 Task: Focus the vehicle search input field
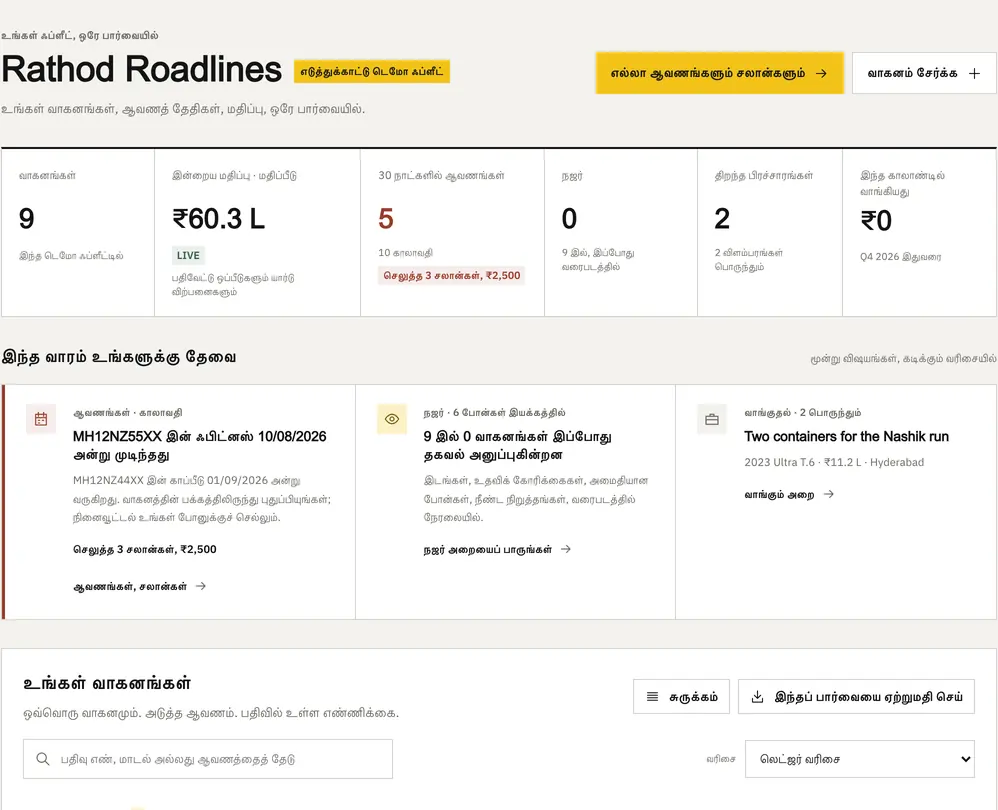tap(207, 759)
